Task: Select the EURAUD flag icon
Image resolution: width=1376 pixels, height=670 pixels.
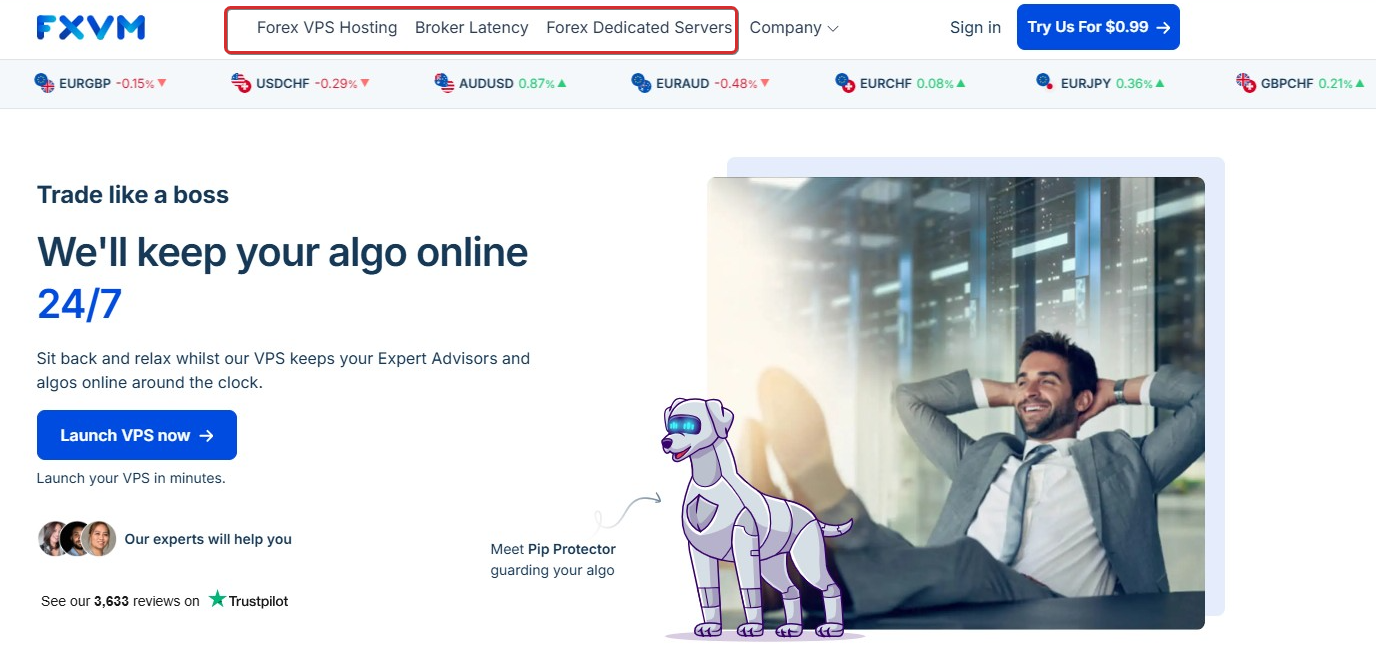Action: [x=642, y=83]
